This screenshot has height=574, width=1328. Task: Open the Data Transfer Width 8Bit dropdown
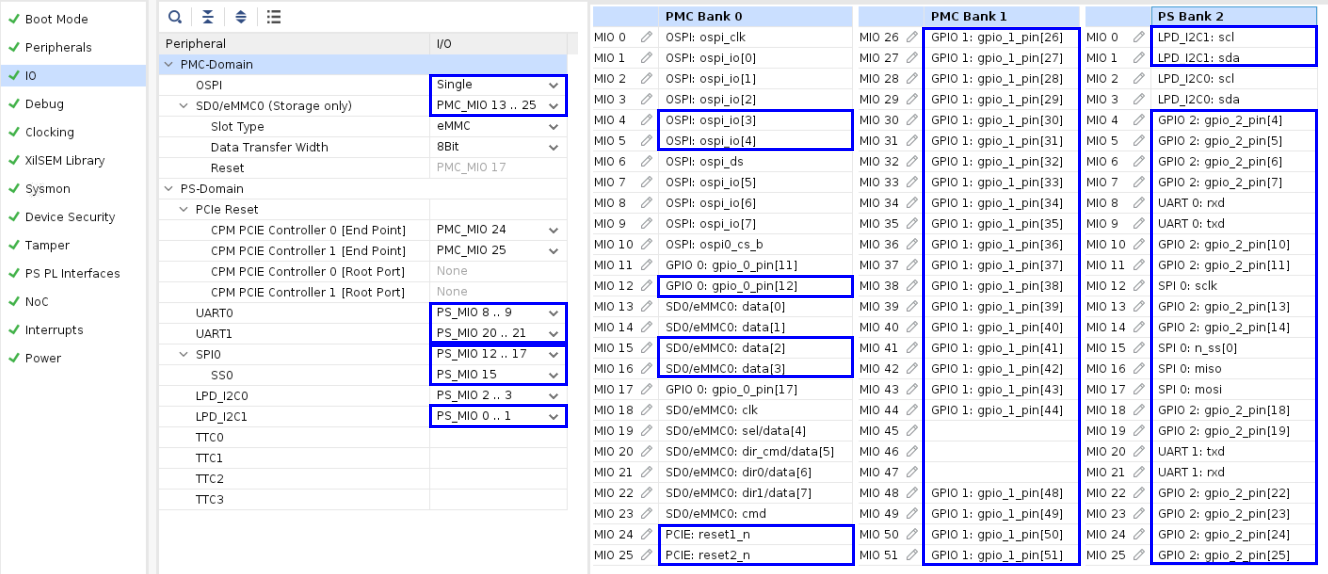[553, 147]
